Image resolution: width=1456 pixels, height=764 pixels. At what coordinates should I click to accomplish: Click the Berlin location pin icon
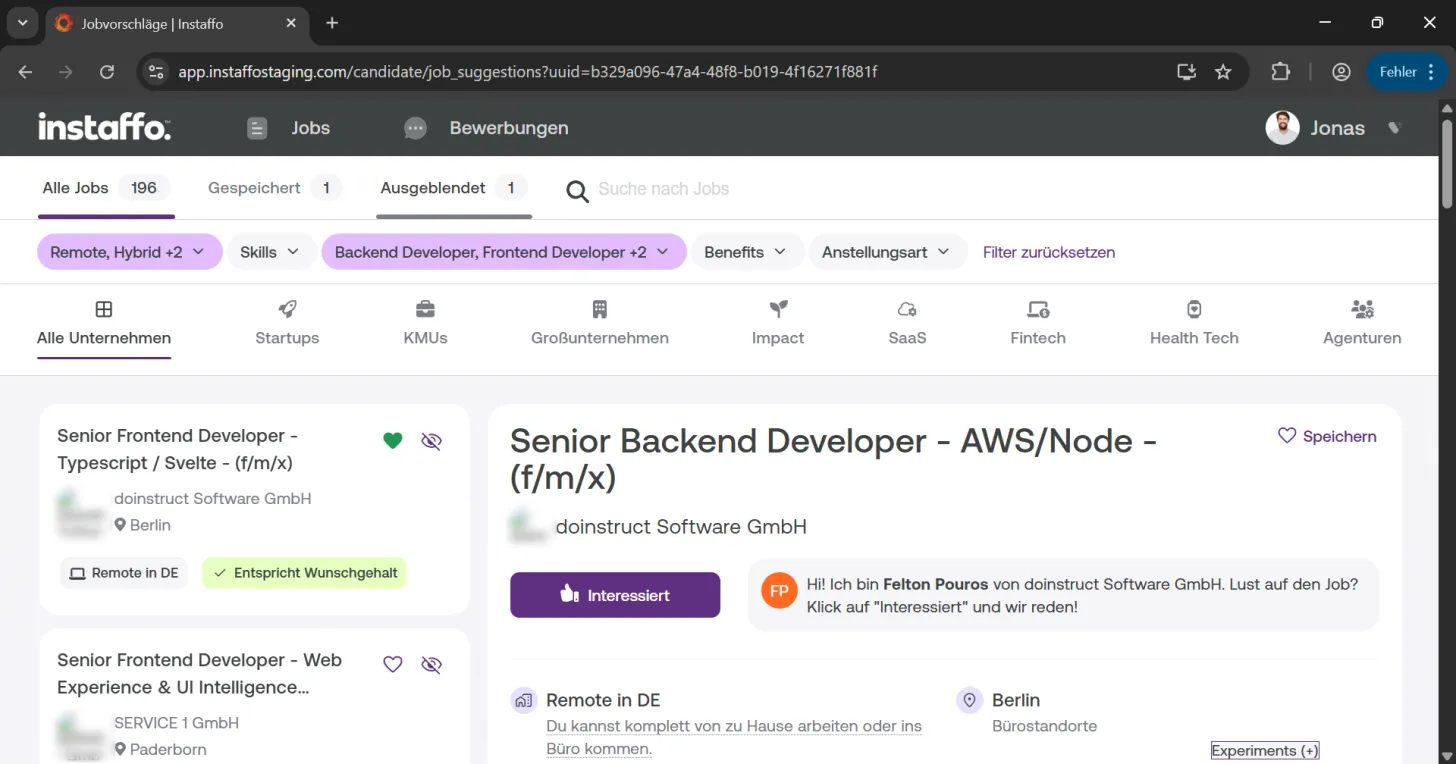(x=969, y=700)
